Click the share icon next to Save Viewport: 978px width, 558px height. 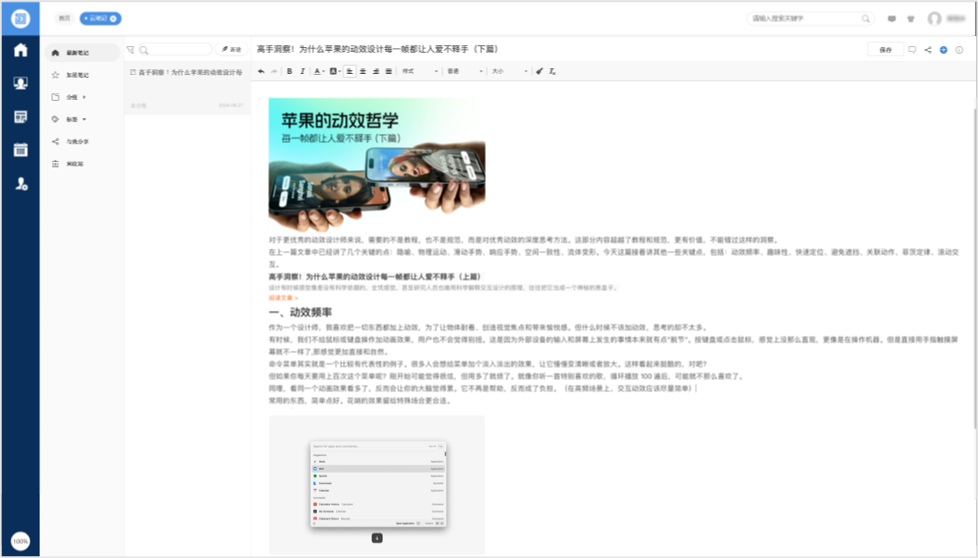click(x=928, y=49)
